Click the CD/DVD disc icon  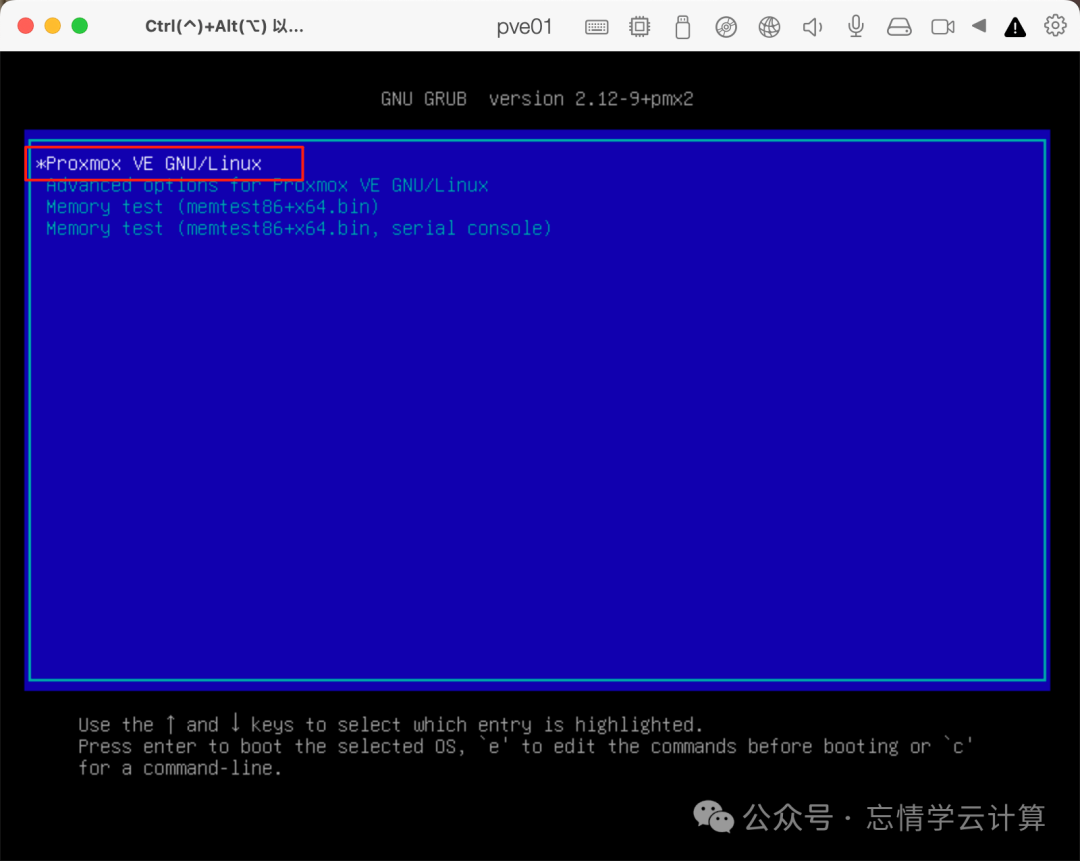pyautogui.click(x=726, y=27)
